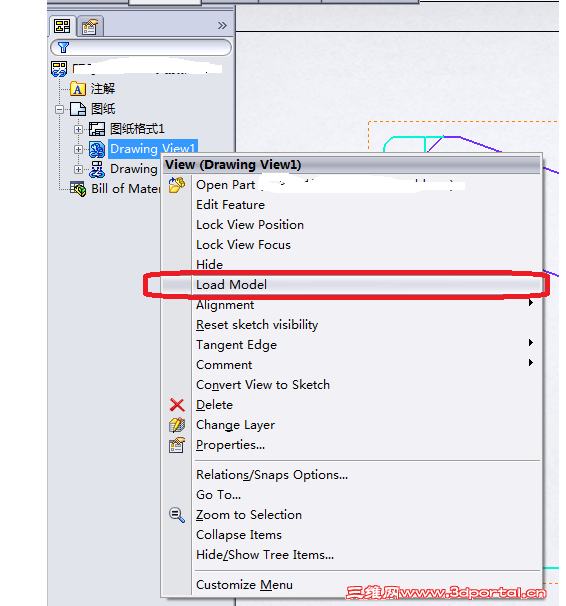Open the FeatureManager design tree tab
Screen dimensions: 566x606
point(63,26)
